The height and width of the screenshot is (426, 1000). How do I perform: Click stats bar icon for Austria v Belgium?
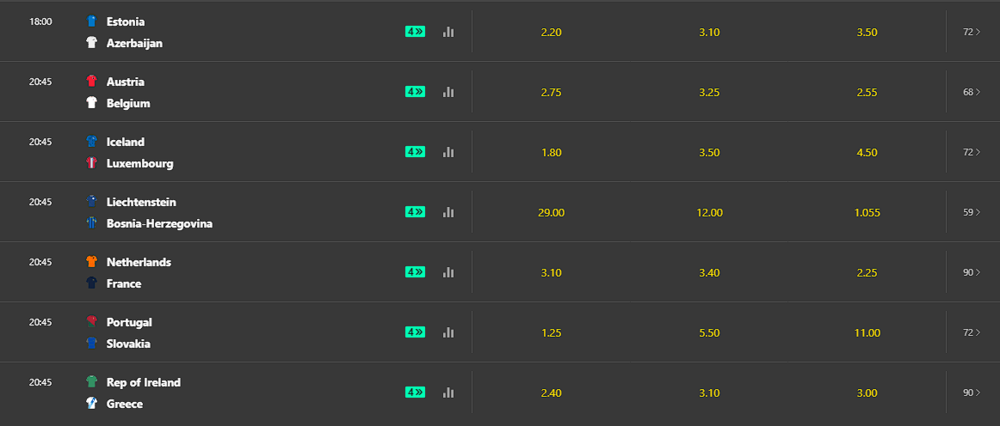click(x=448, y=92)
